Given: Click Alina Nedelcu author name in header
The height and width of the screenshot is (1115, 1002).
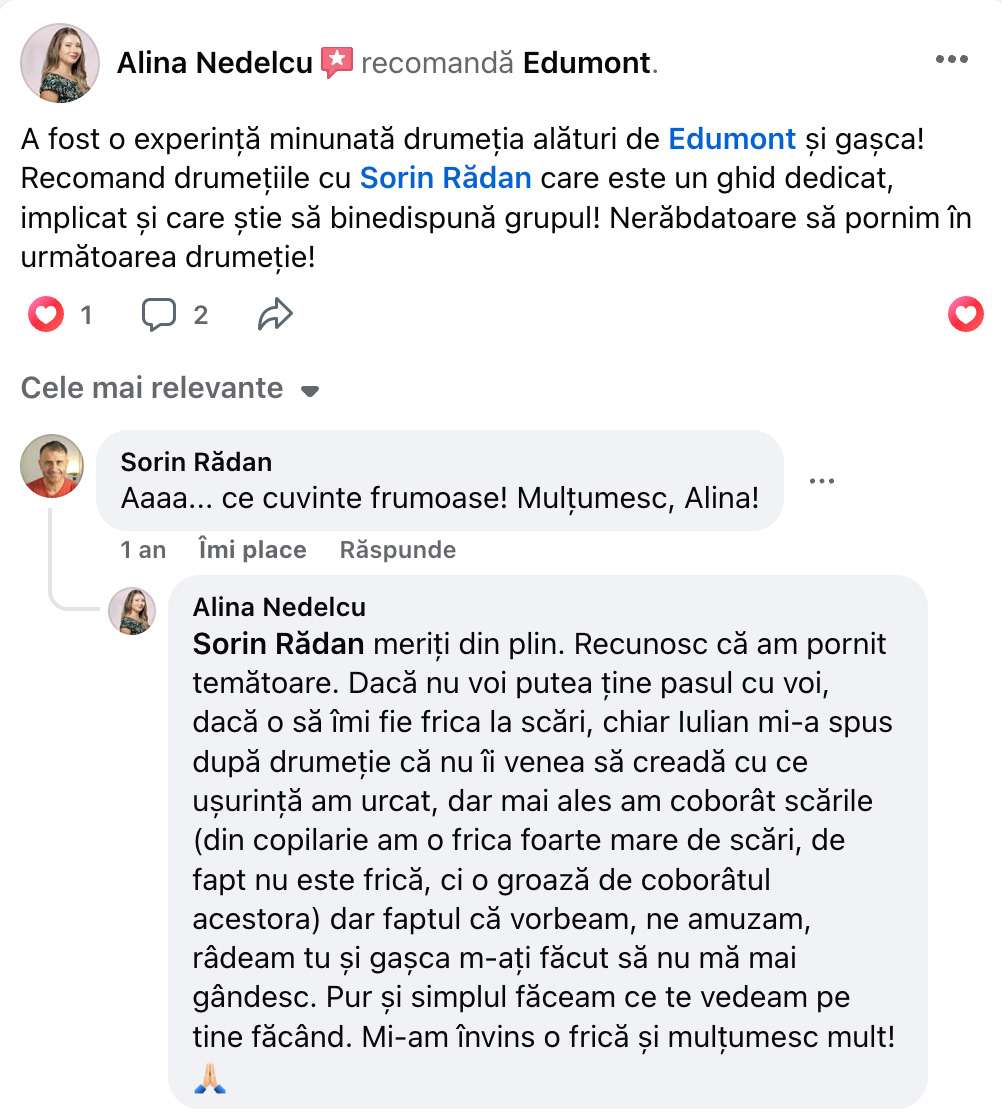Looking at the screenshot, I should coord(214,63).
